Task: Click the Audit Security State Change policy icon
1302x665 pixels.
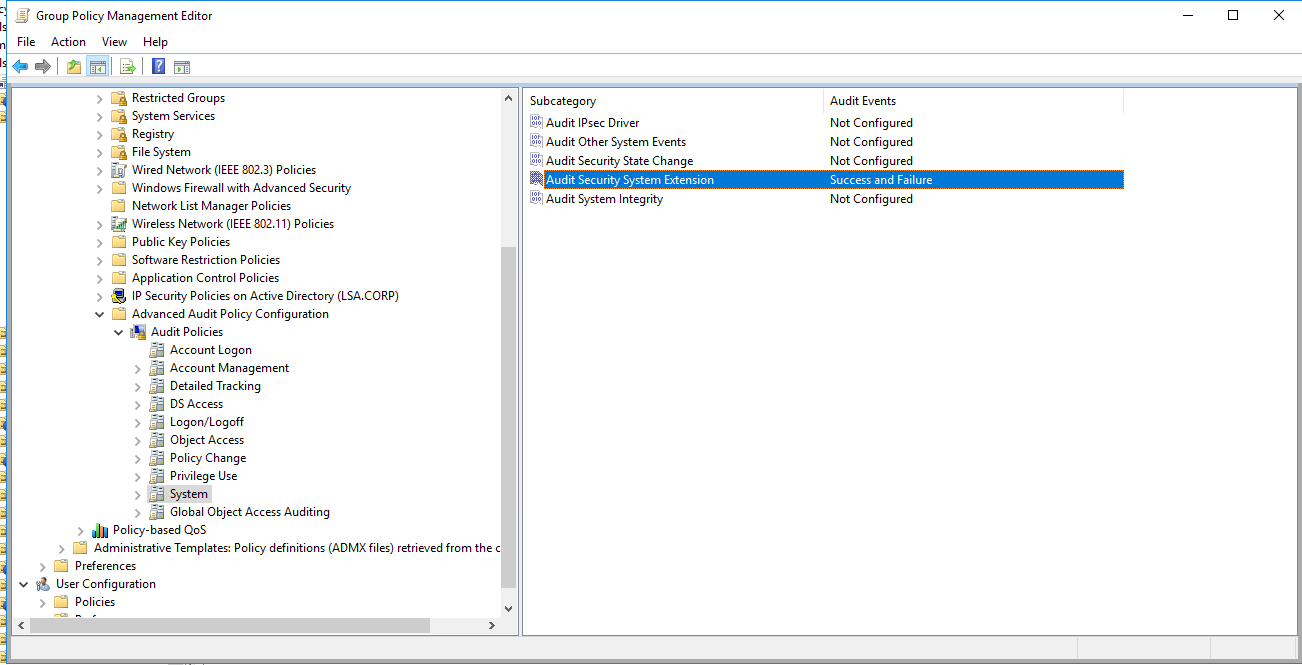Action: (x=536, y=160)
